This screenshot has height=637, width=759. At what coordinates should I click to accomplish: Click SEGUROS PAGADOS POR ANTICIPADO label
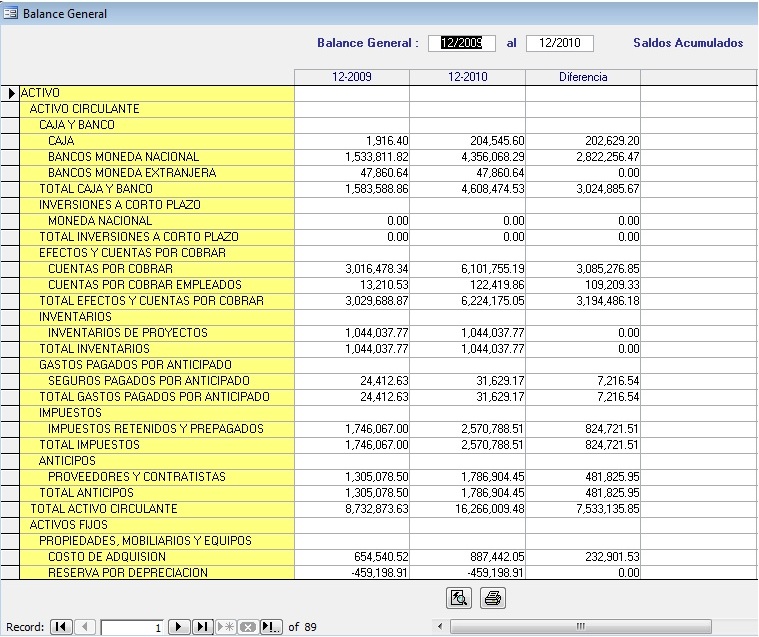tap(149, 380)
